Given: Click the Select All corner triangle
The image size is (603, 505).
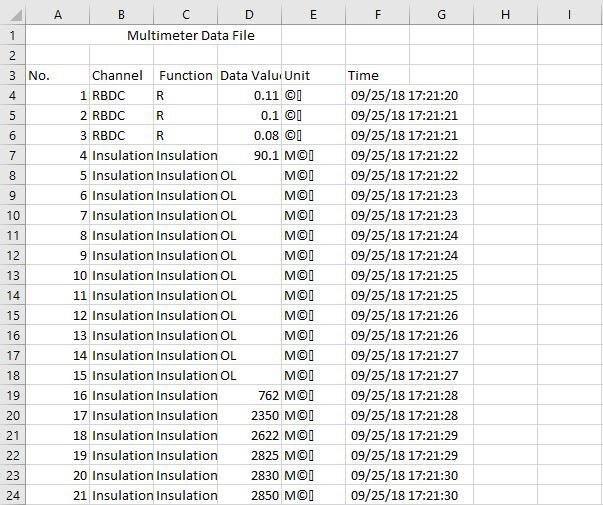Looking at the screenshot, I should [15, 15].
